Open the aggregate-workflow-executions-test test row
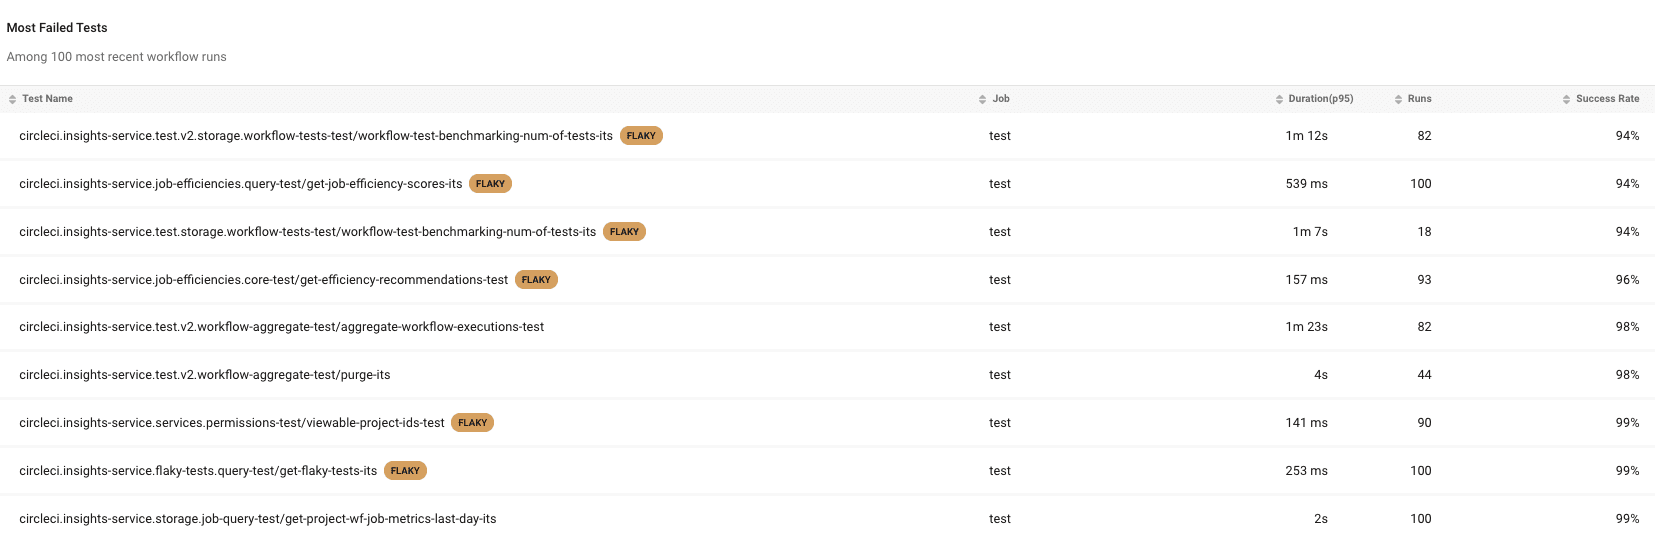 click(827, 327)
